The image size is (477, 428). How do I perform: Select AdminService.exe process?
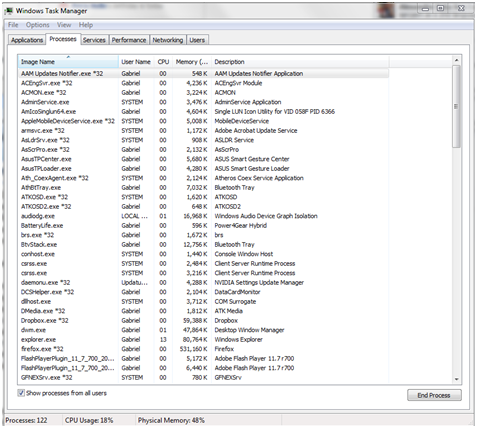[x=203, y=102]
